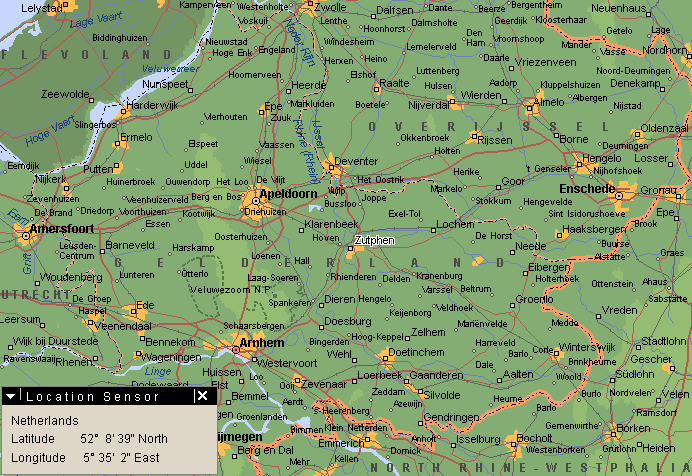Click the Location Sensor title bar
The image size is (692, 476).
[x=100, y=396]
